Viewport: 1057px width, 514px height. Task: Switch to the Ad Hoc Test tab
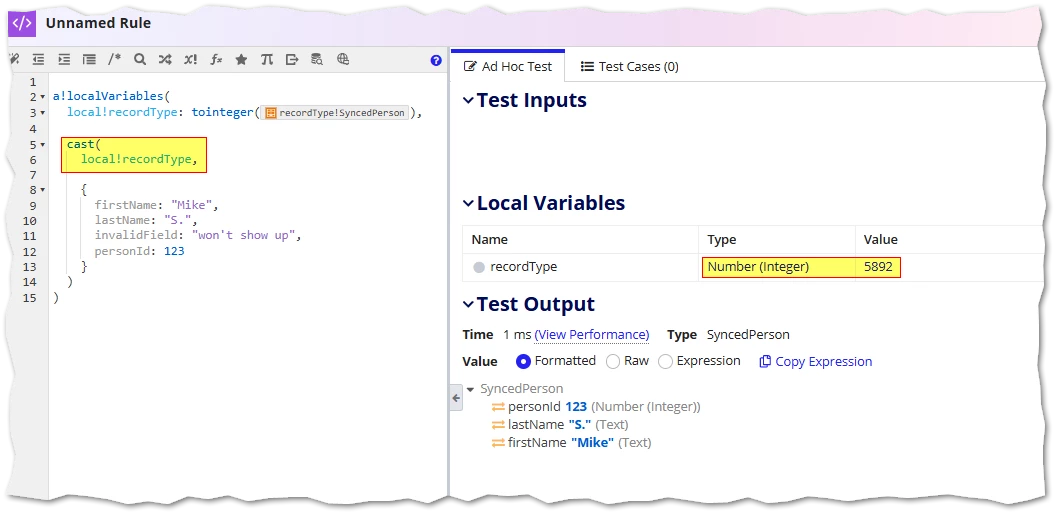508,66
